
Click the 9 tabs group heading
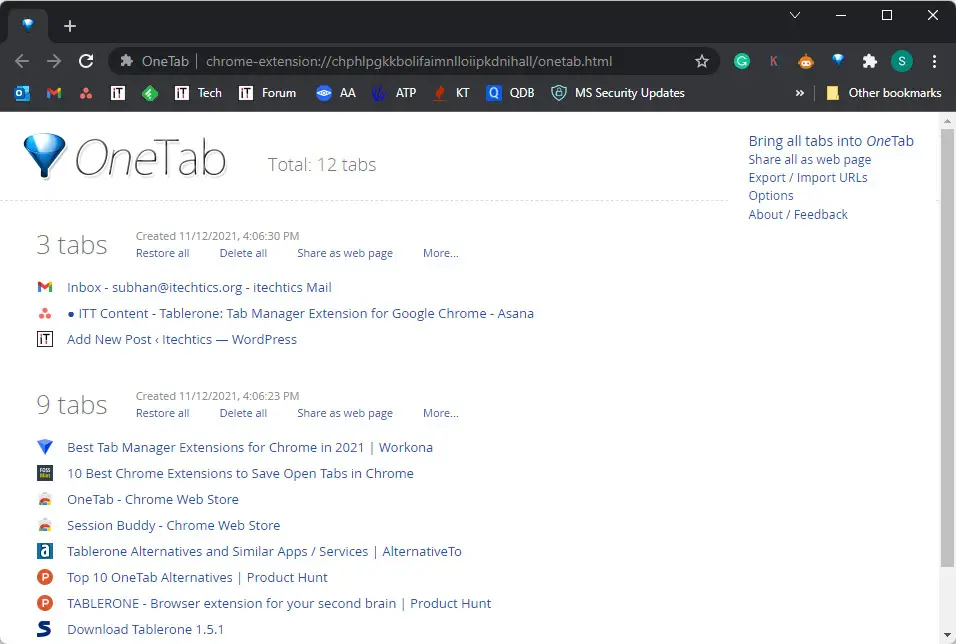tap(72, 405)
